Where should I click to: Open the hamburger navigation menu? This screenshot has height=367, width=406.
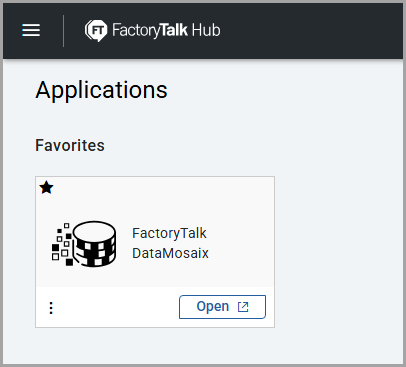[x=31, y=30]
